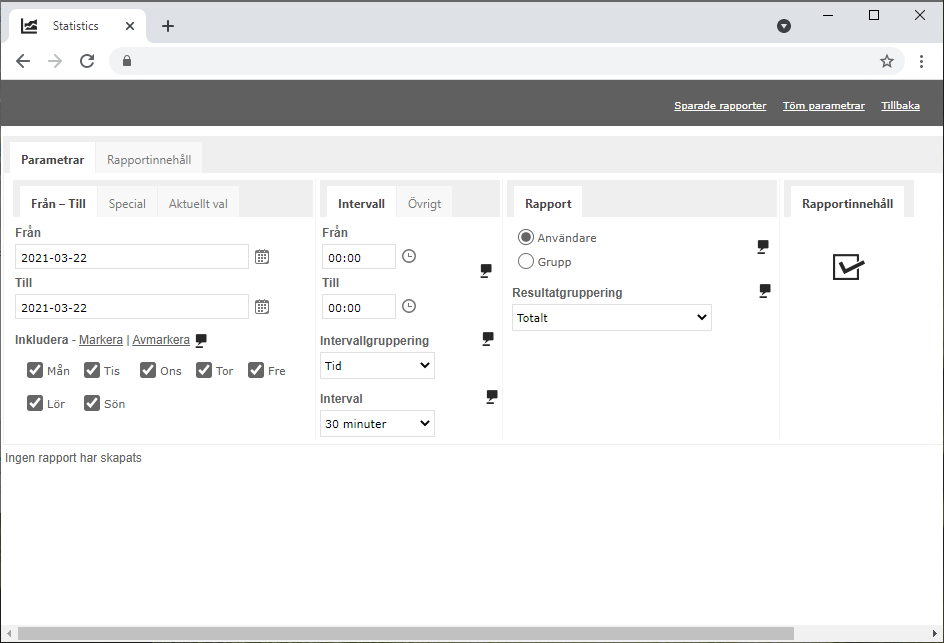Go back in browser history

coord(23,61)
